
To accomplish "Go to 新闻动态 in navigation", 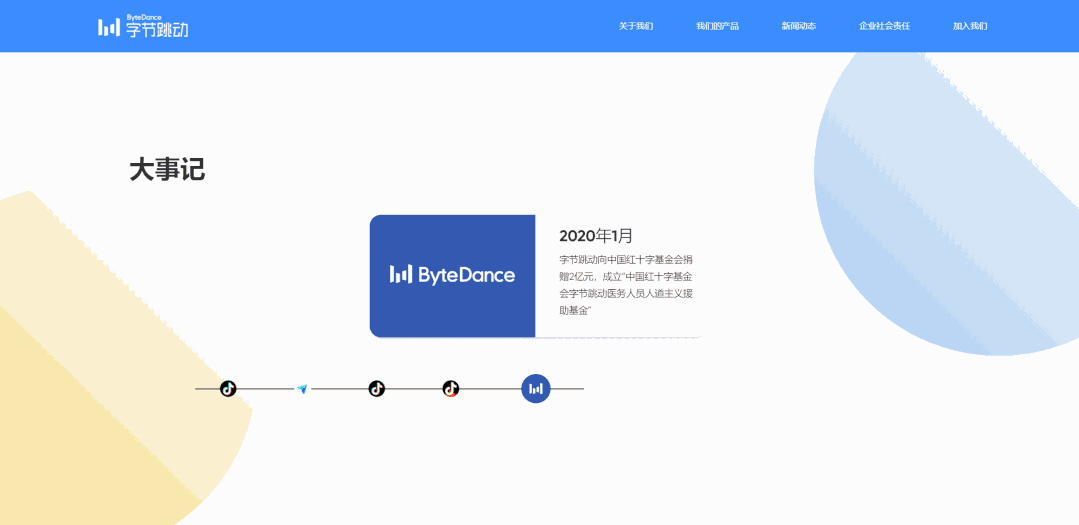I will click(799, 26).
